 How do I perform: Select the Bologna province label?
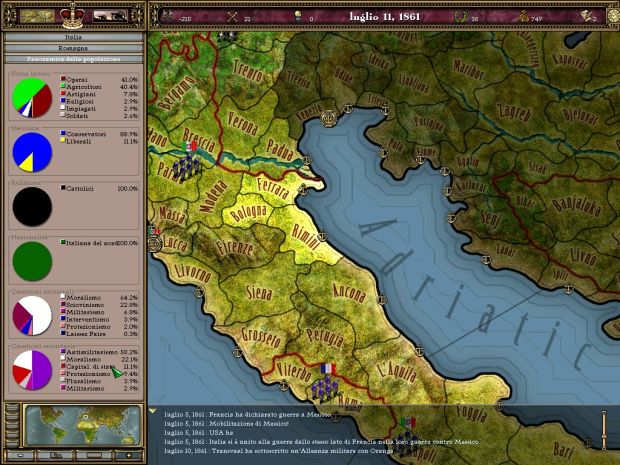coord(249,214)
